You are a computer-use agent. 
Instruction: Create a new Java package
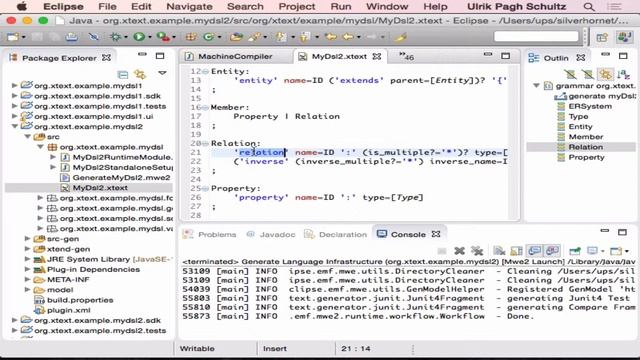[191, 37]
